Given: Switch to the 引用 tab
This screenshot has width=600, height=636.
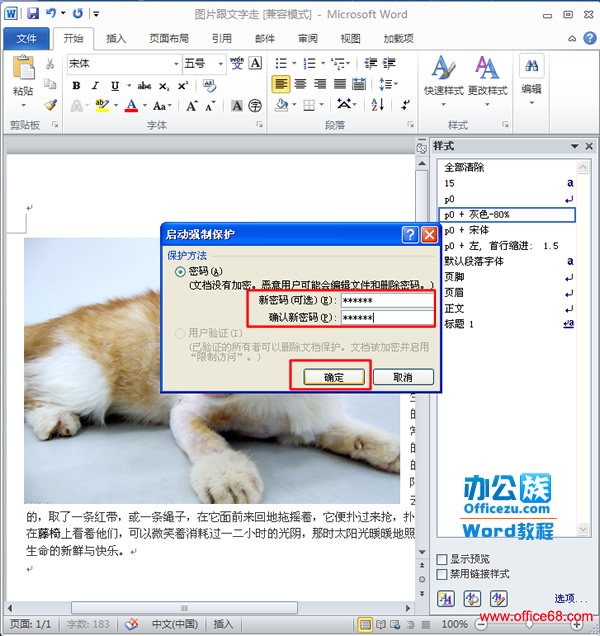Looking at the screenshot, I should 222,39.
